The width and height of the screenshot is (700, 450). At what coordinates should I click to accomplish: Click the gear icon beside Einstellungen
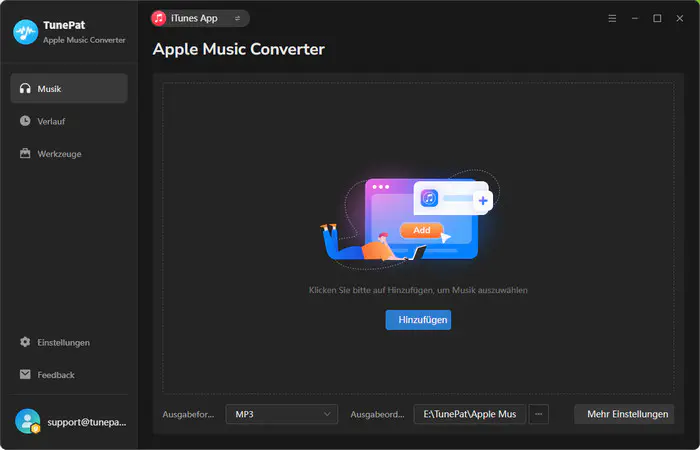25,342
